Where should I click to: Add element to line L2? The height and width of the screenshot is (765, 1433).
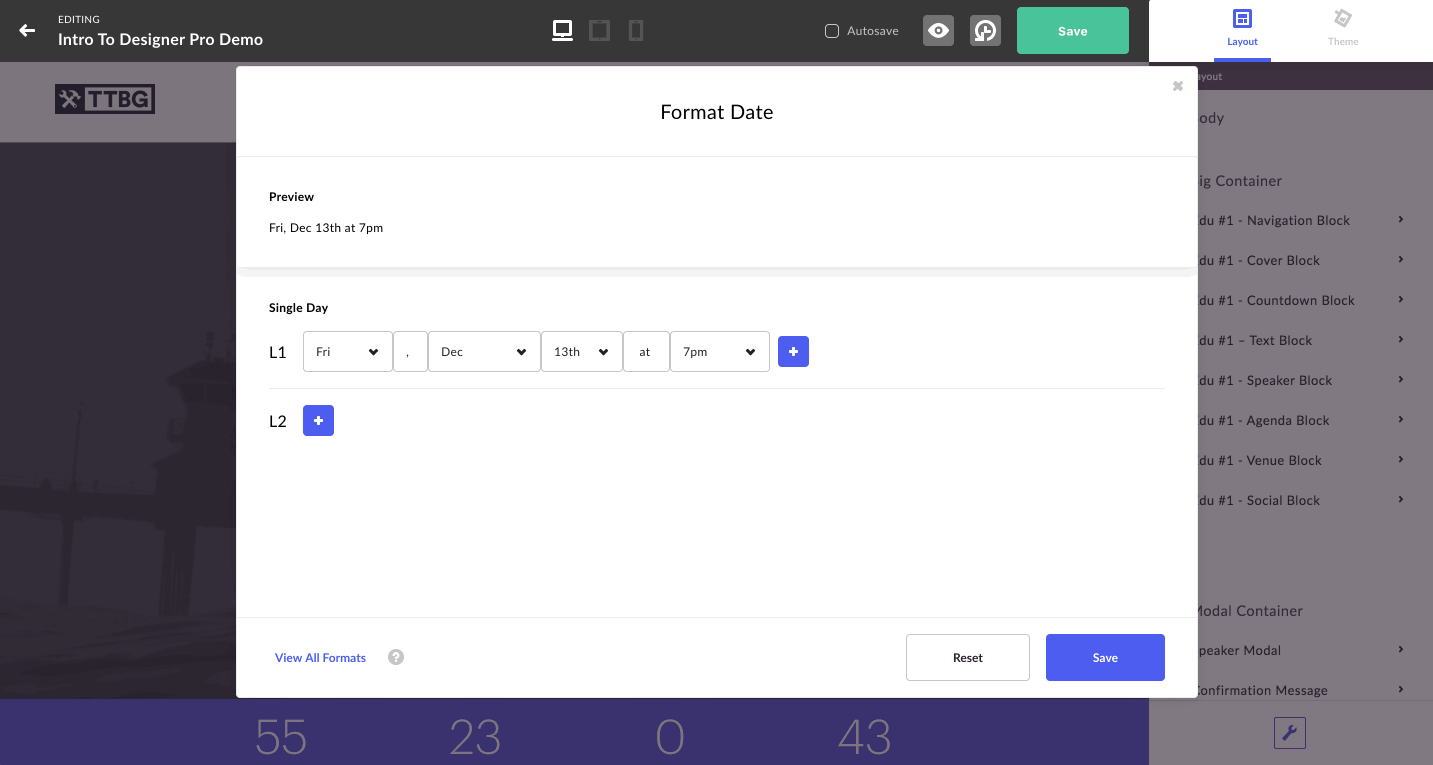[318, 421]
